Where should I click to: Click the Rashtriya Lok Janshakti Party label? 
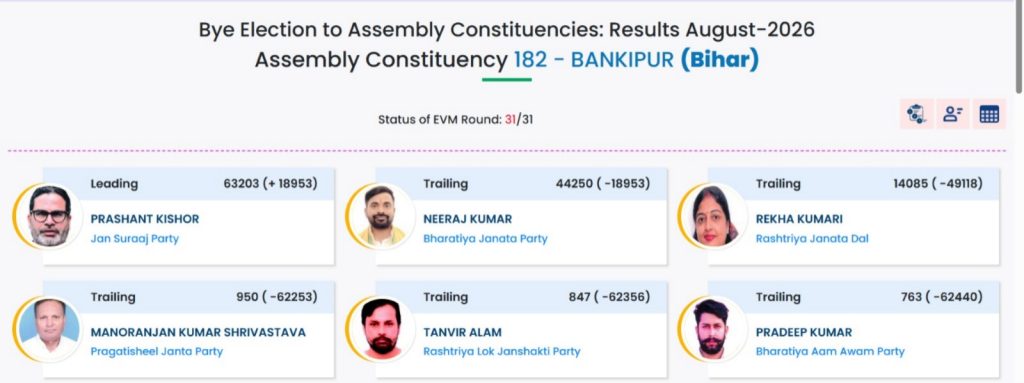click(502, 352)
